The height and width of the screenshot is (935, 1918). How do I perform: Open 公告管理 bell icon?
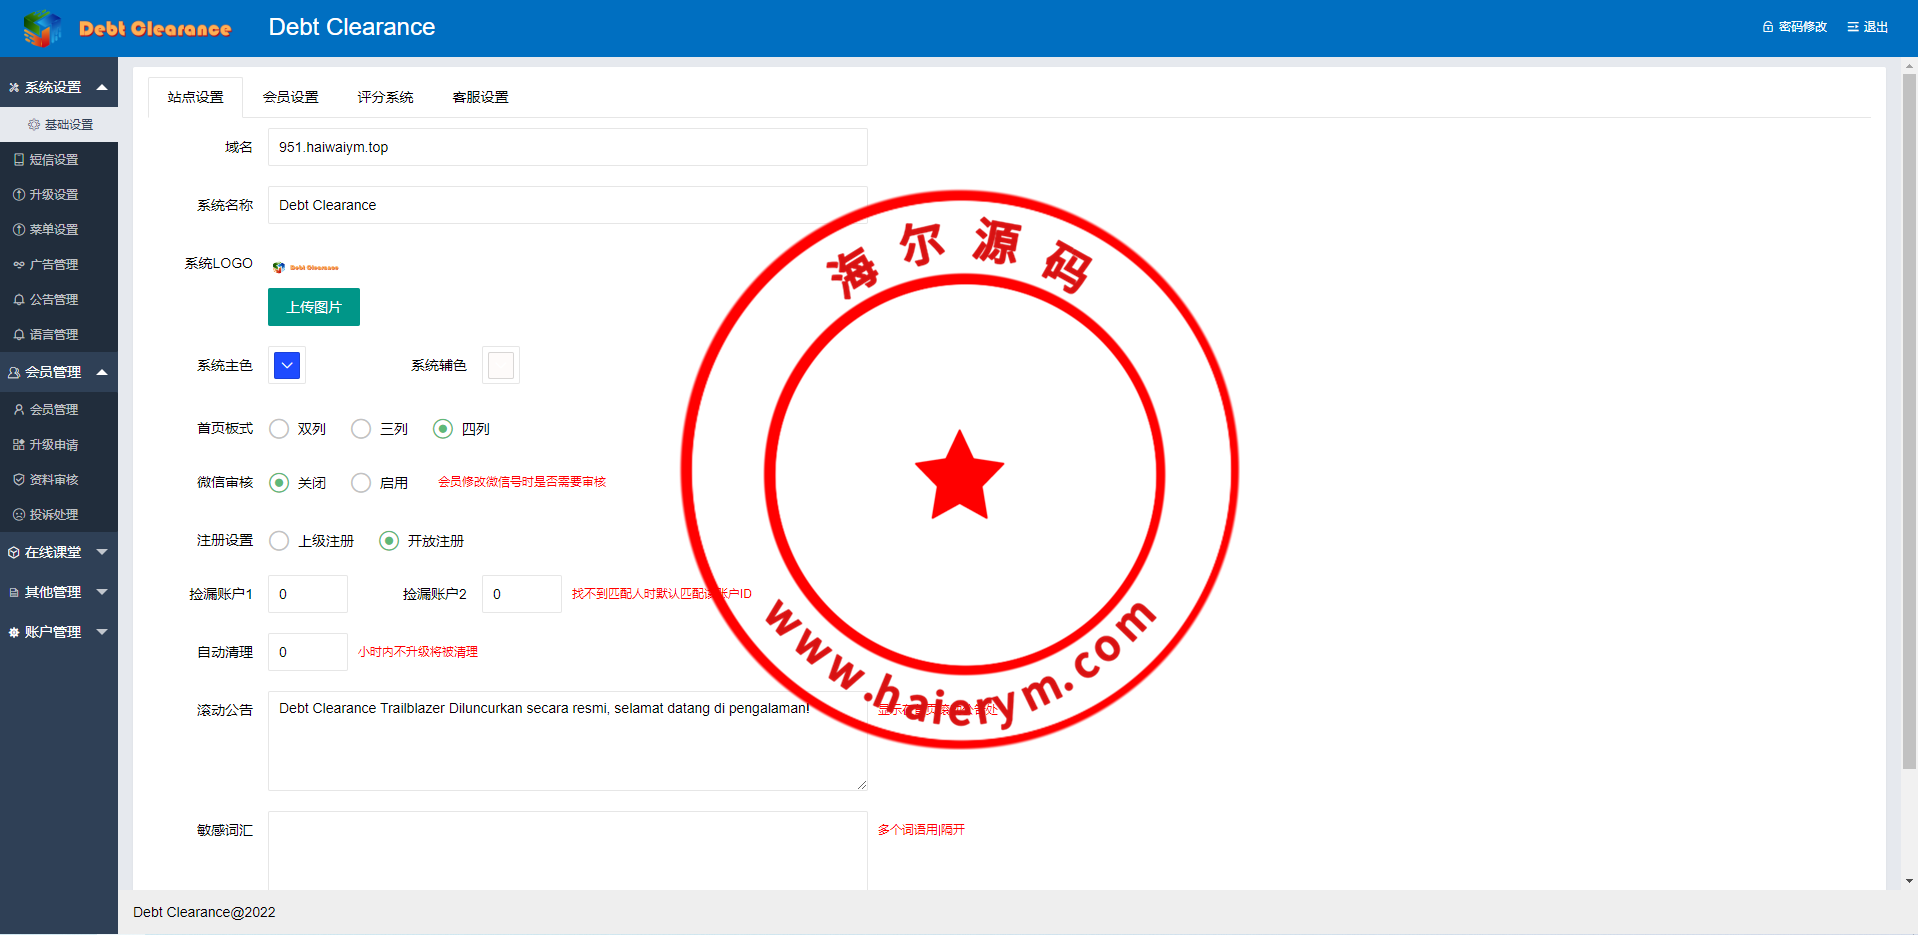tap(19, 300)
